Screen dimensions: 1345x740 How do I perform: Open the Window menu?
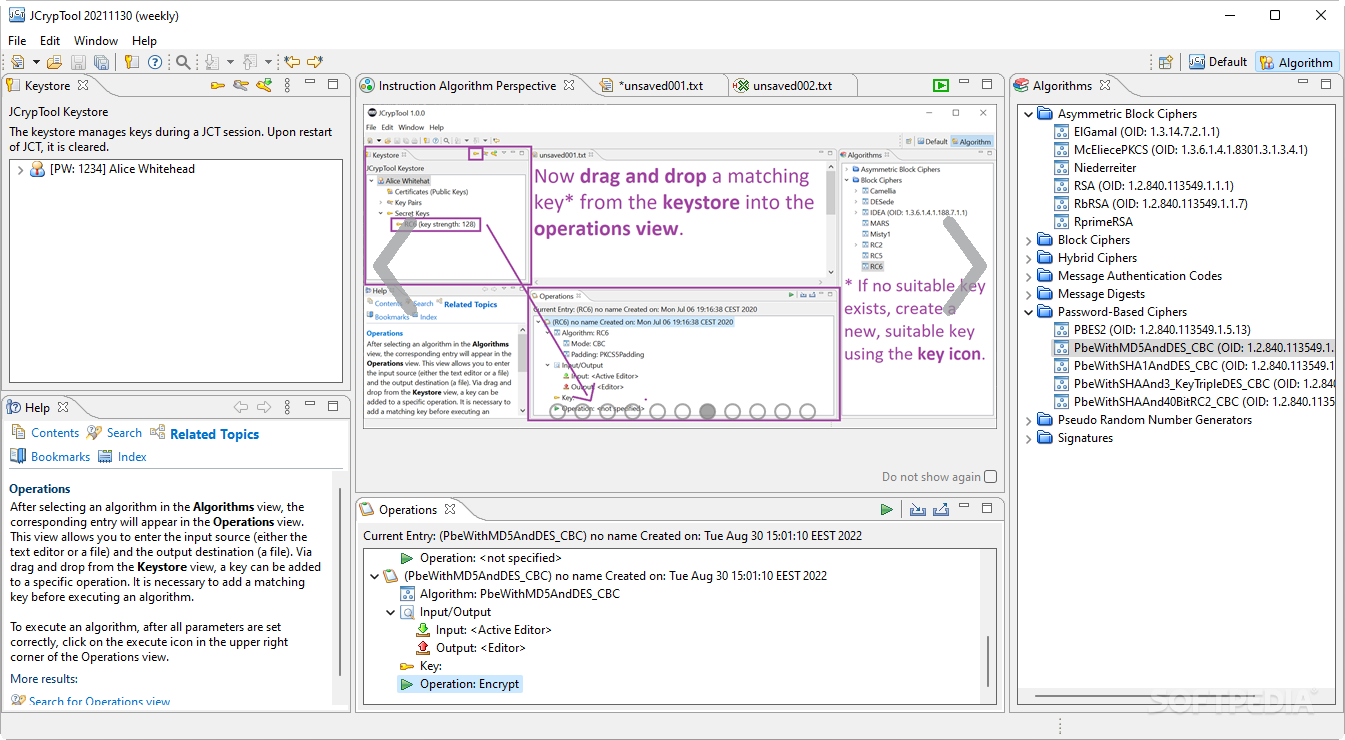click(96, 40)
